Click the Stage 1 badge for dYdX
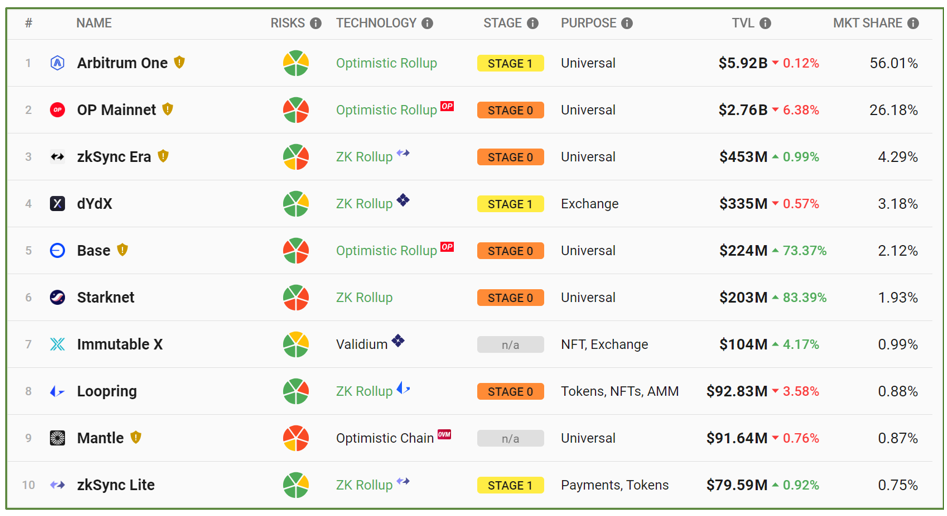Image resolution: width=947 pixels, height=516 pixels. pyautogui.click(x=510, y=204)
